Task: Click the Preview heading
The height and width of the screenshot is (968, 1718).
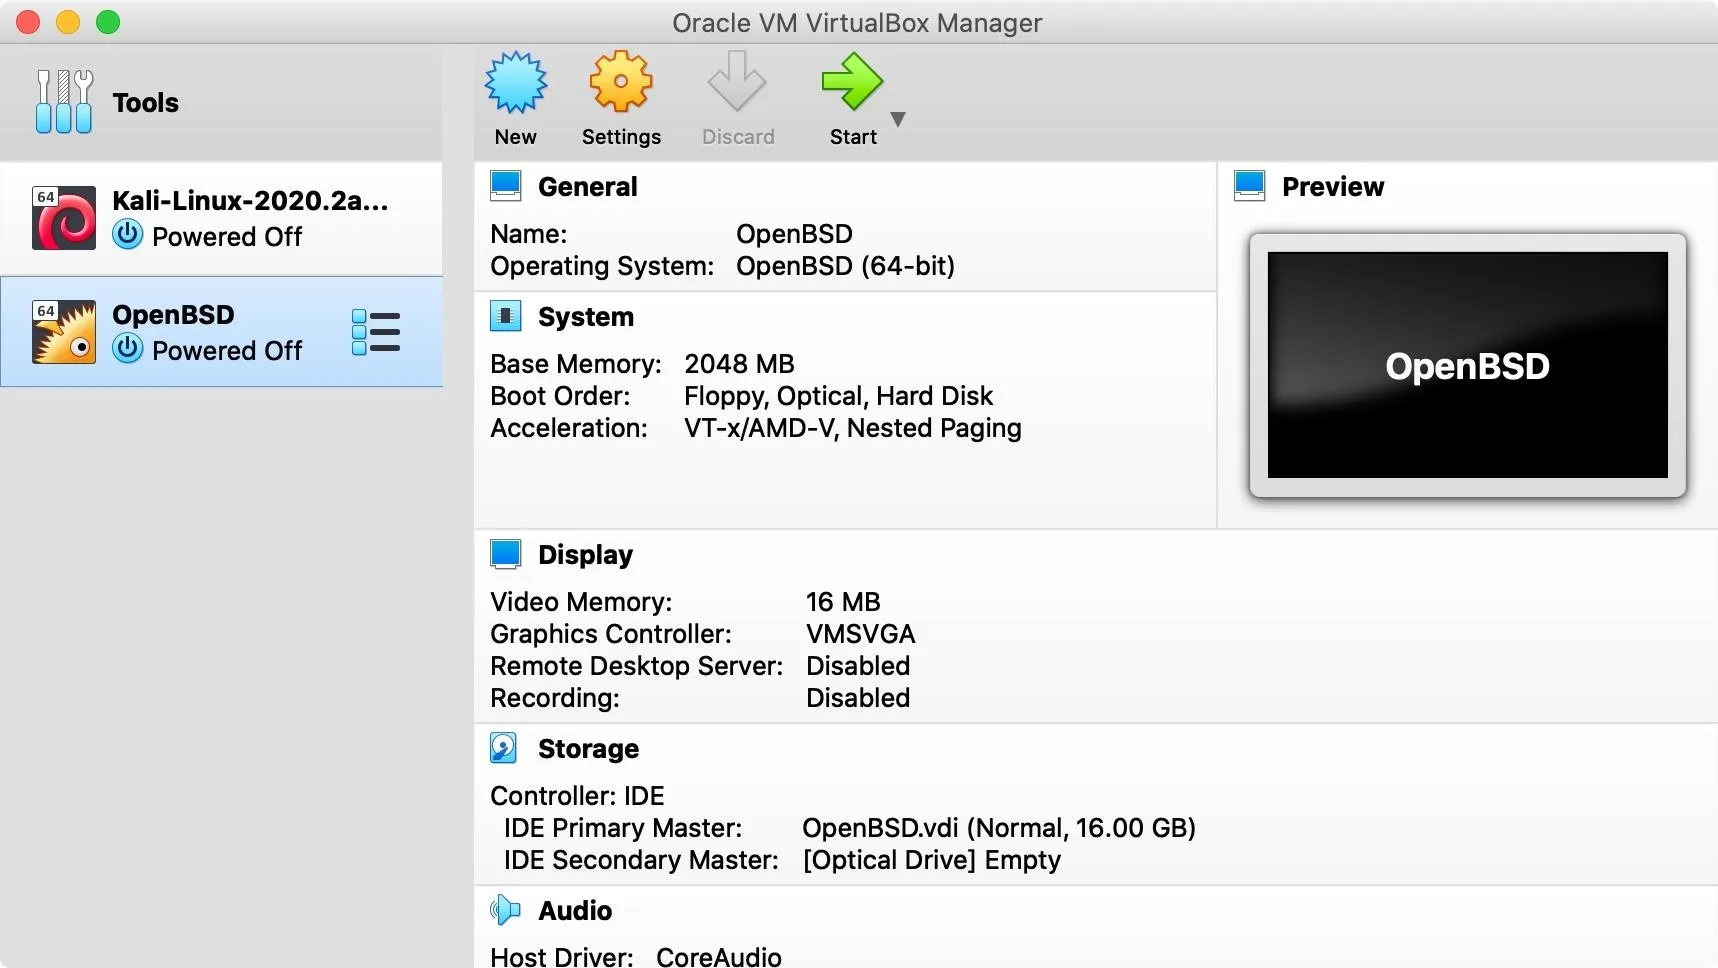Action: click(1333, 187)
